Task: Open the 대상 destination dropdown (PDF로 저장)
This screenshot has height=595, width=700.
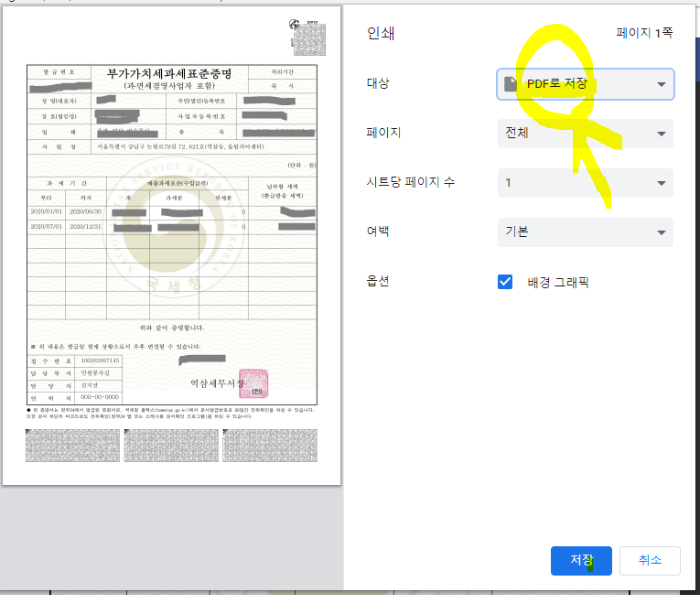Action: [585, 84]
